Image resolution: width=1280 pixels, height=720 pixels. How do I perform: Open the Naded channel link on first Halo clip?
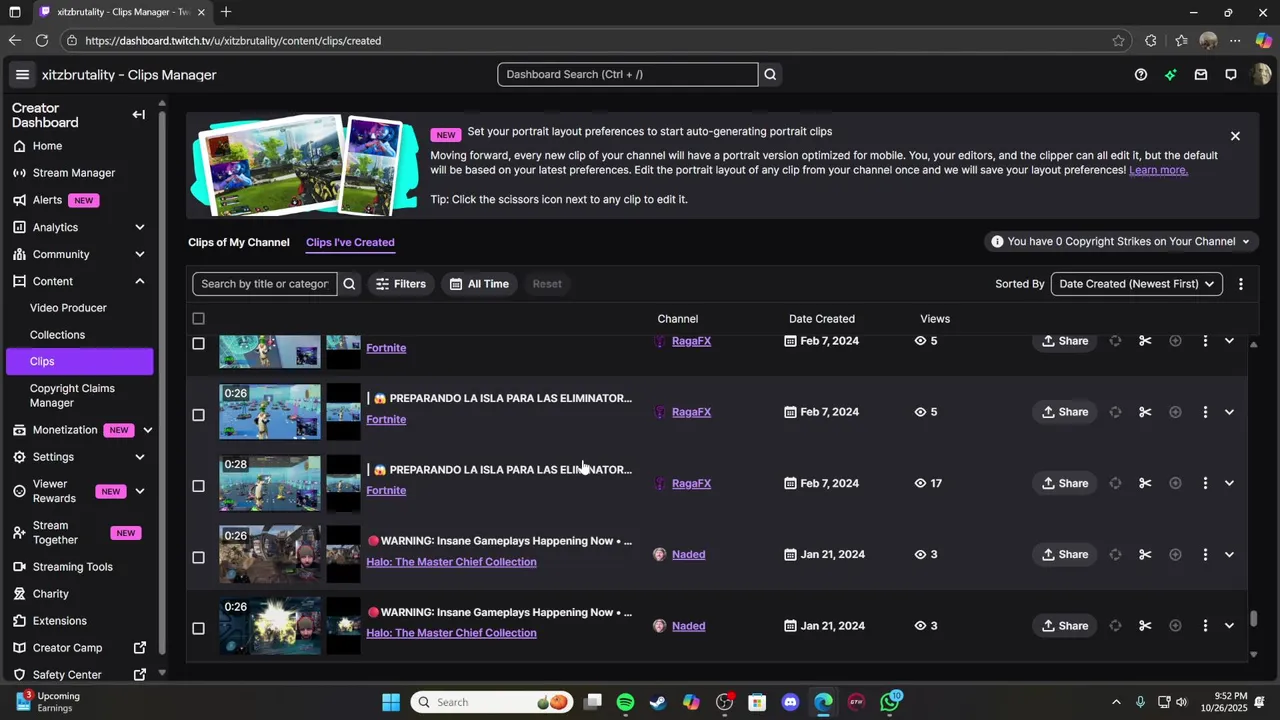pyautogui.click(x=688, y=554)
